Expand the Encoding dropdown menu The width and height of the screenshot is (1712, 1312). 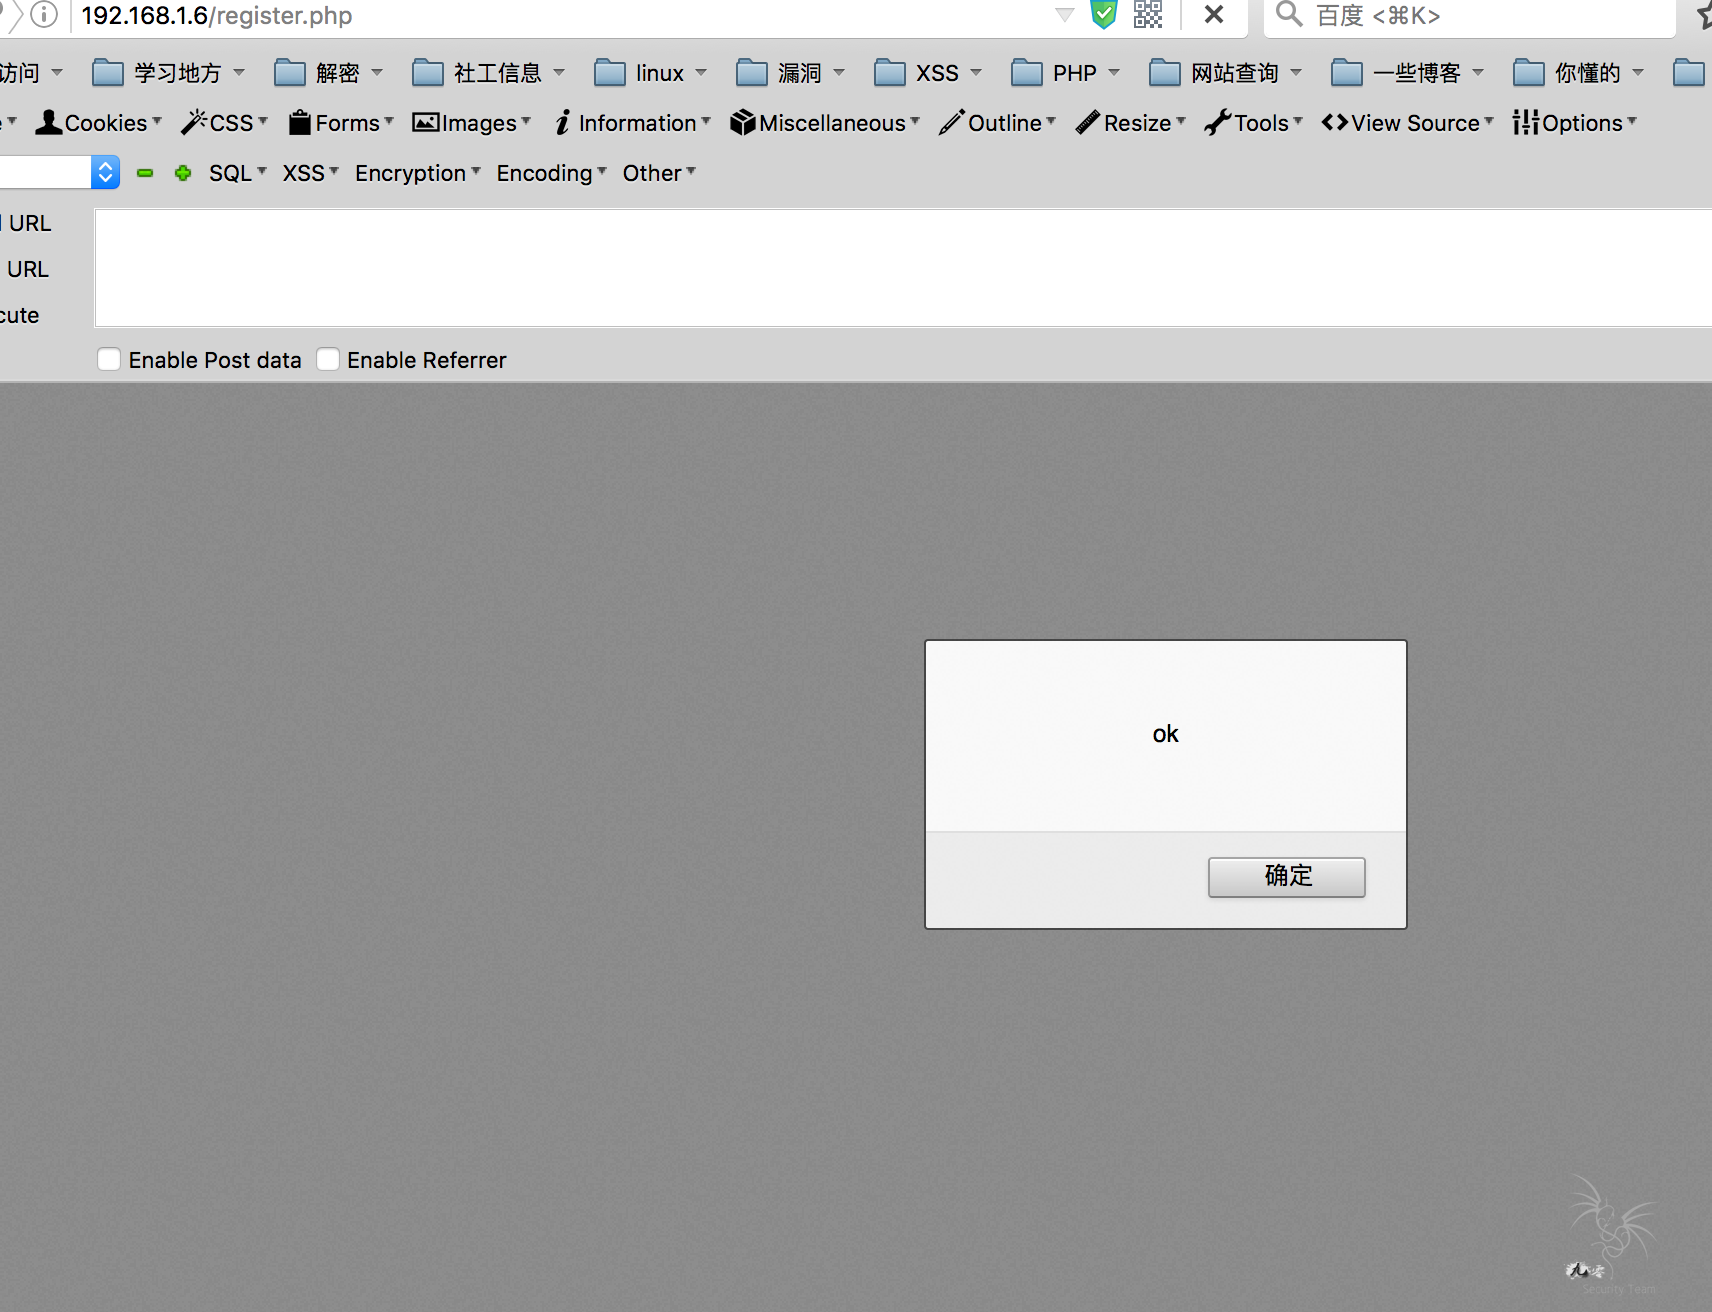click(x=551, y=173)
